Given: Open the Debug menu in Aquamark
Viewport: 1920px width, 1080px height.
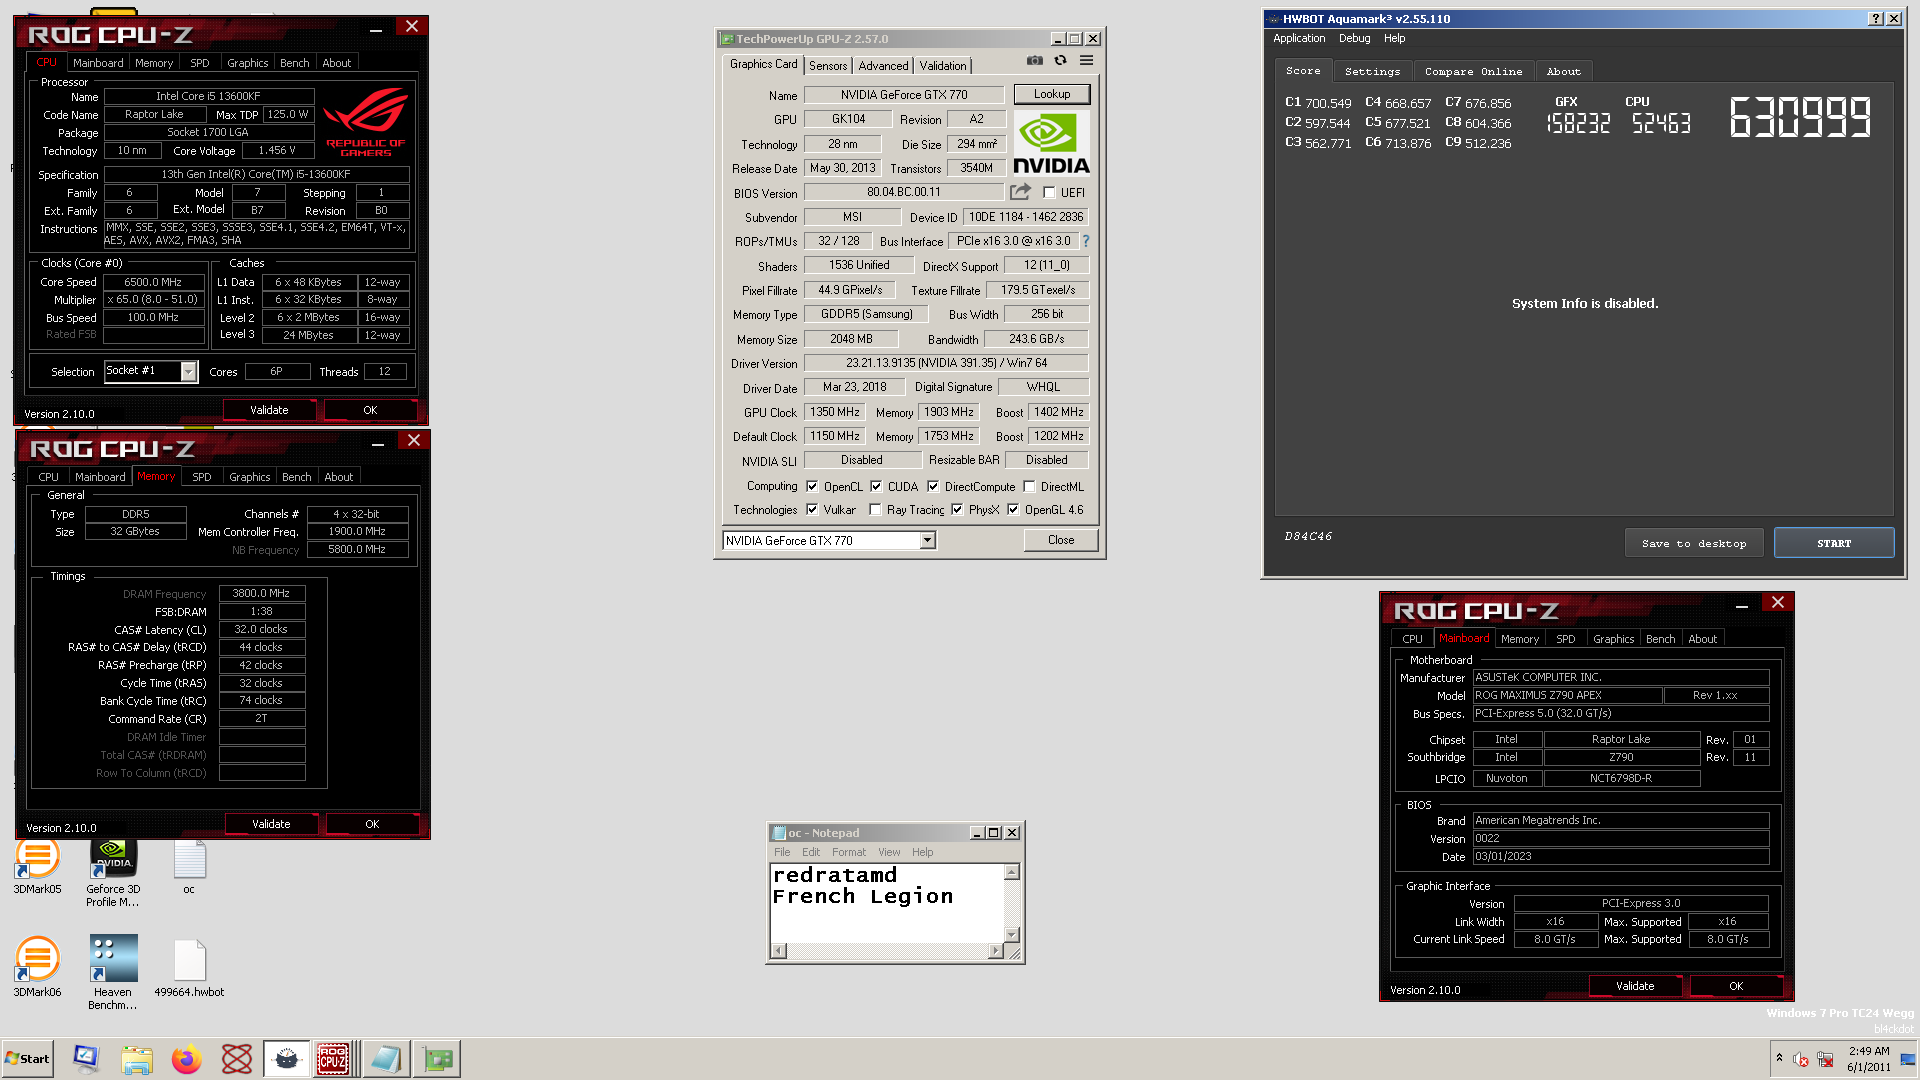Looking at the screenshot, I should pos(1354,38).
